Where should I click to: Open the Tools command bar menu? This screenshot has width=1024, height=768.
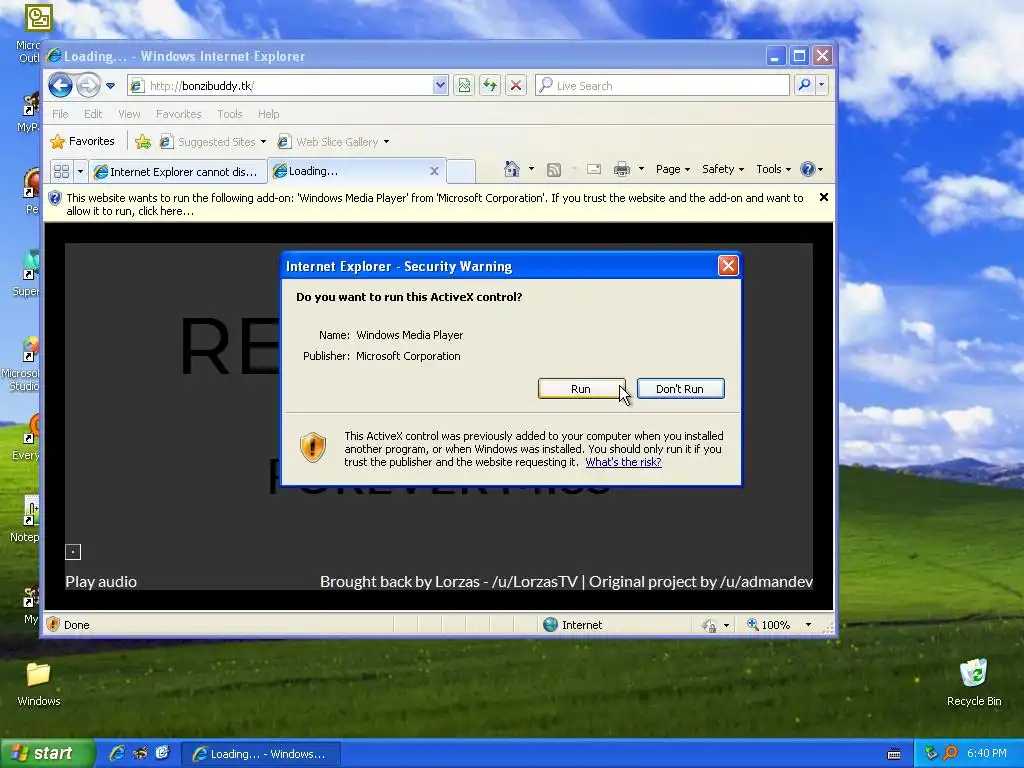click(773, 169)
